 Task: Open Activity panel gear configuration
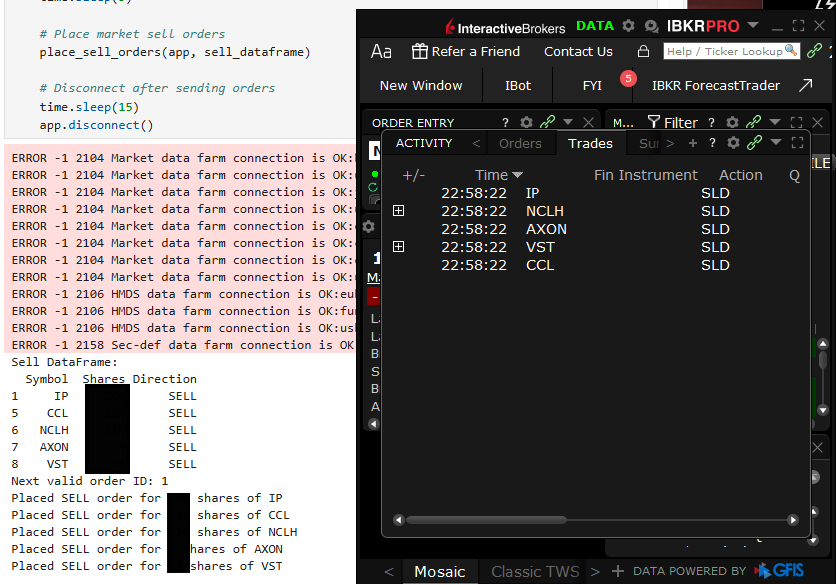coord(734,142)
